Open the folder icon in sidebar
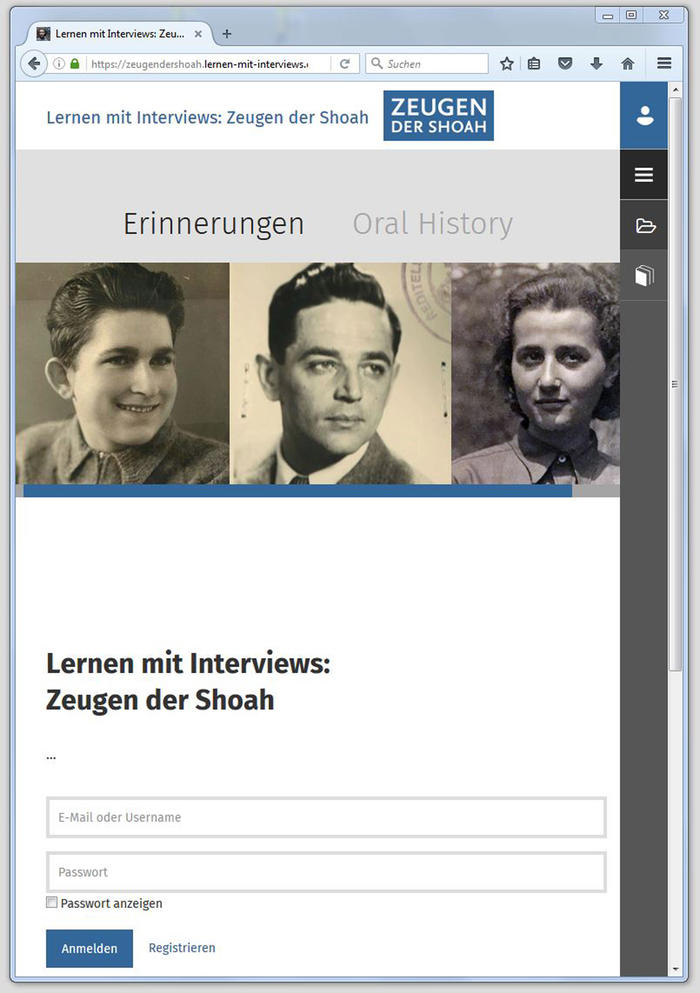This screenshot has height=993, width=700. click(x=645, y=226)
